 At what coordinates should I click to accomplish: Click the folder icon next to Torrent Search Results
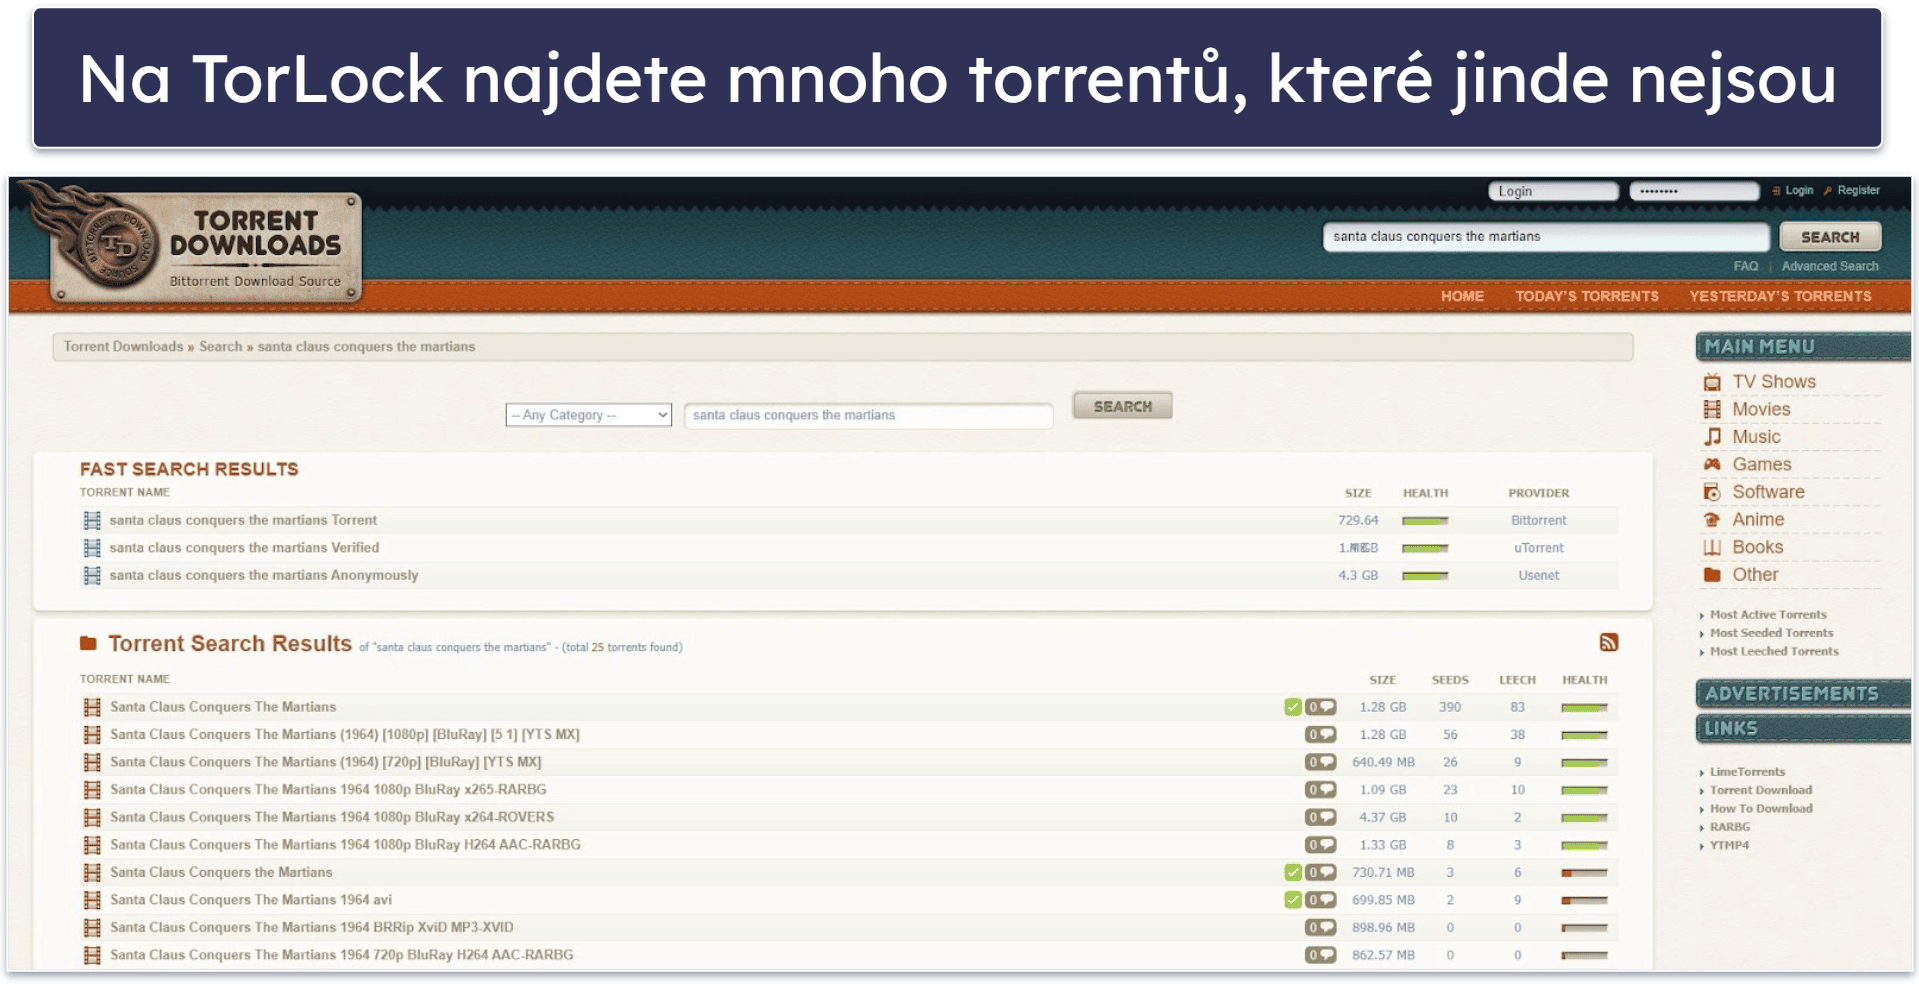[88, 643]
